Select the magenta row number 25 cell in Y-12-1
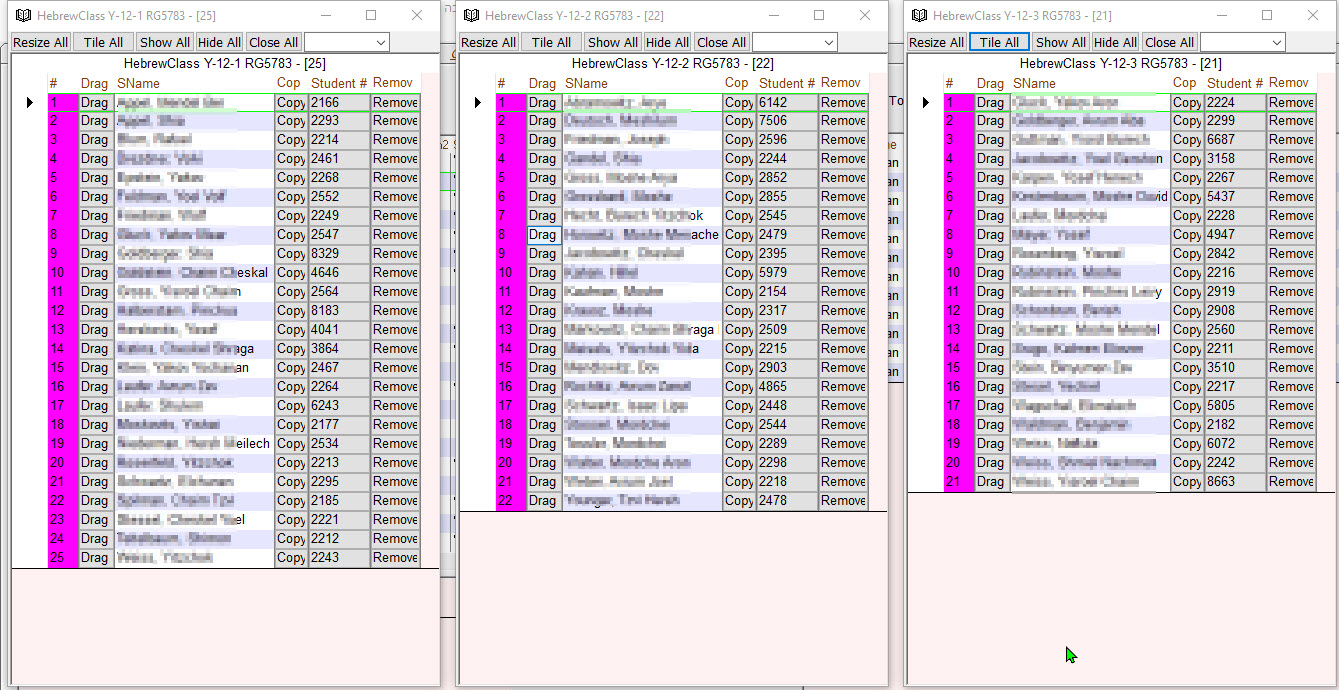 click(62, 558)
